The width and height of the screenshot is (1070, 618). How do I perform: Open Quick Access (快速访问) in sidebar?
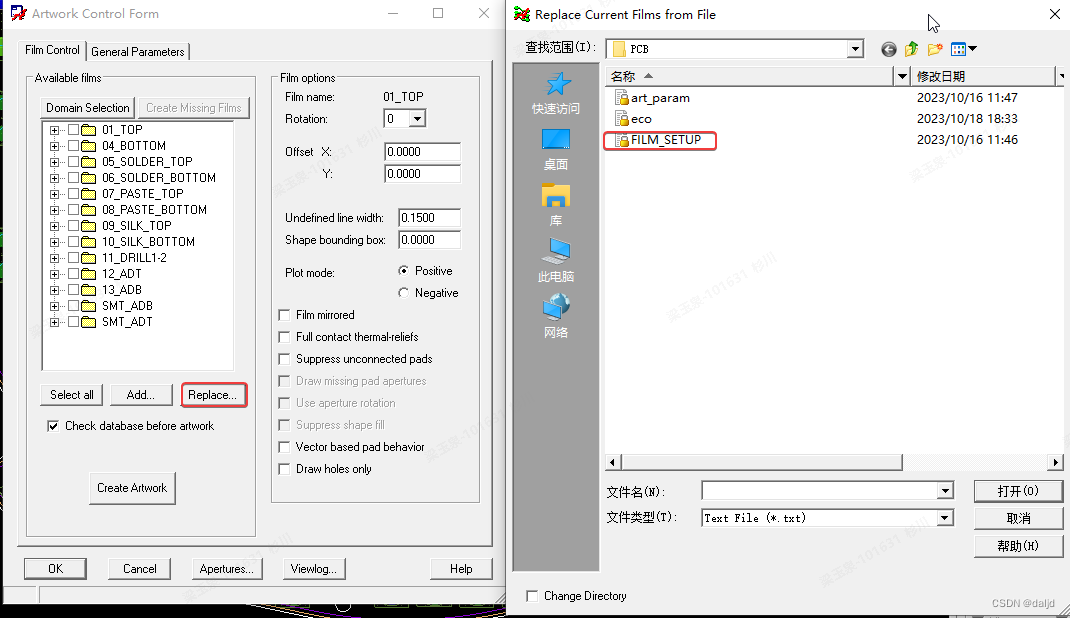556,93
